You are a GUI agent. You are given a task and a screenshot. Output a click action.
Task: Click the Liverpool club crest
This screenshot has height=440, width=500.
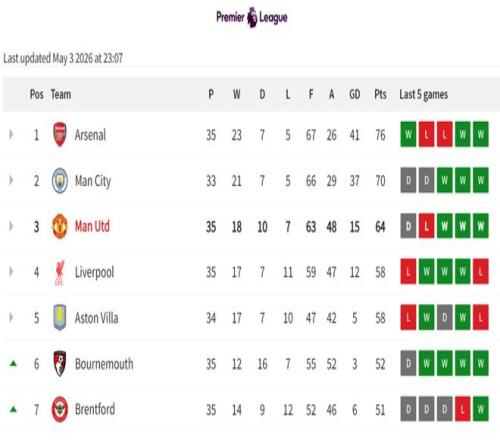(x=60, y=272)
